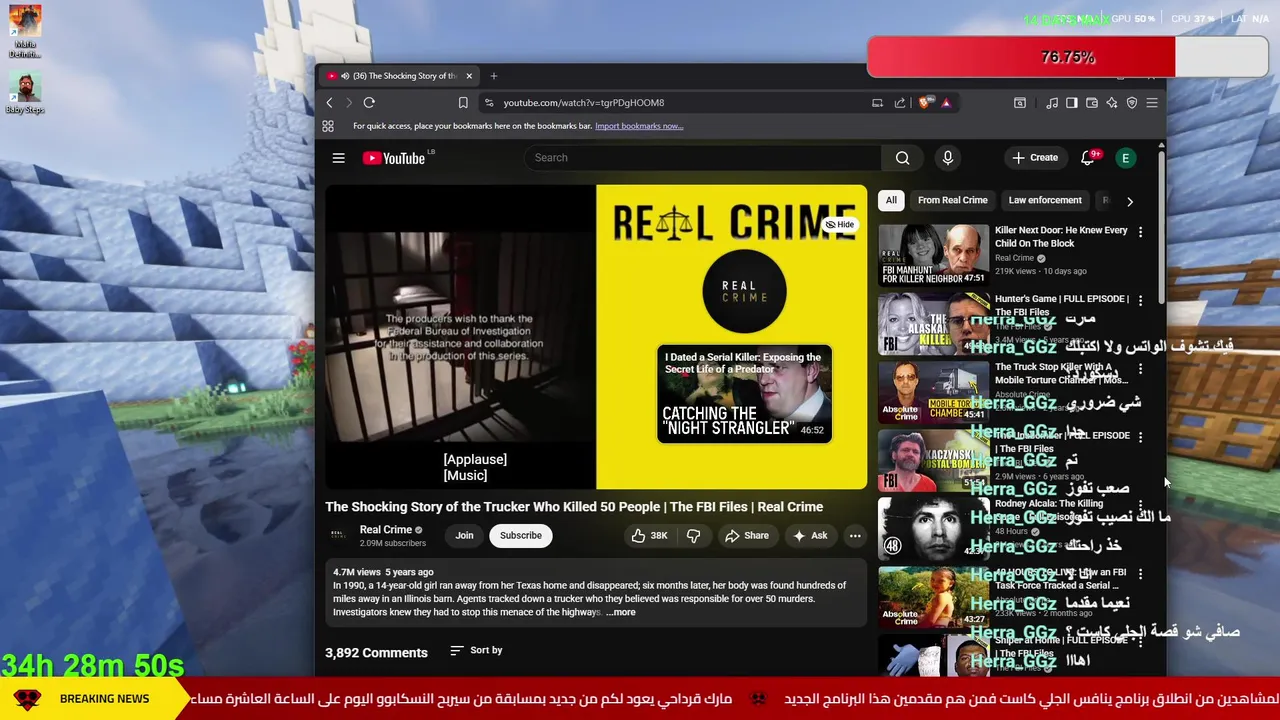Expand the description with ...more
This screenshot has width=1280, height=720.
(621, 612)
